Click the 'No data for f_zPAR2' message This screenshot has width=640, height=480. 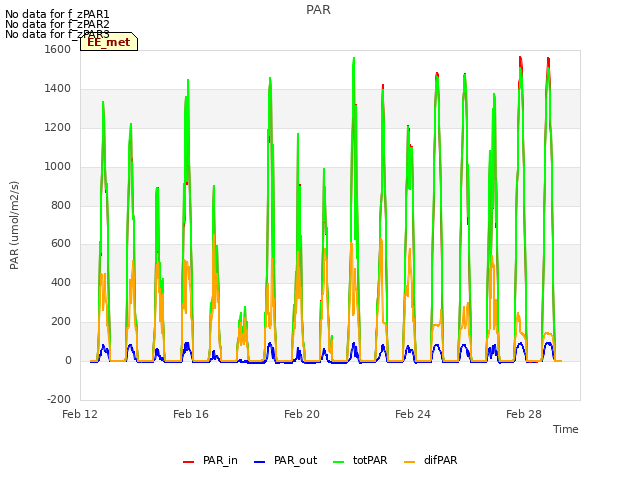click(x=57, y=24)
